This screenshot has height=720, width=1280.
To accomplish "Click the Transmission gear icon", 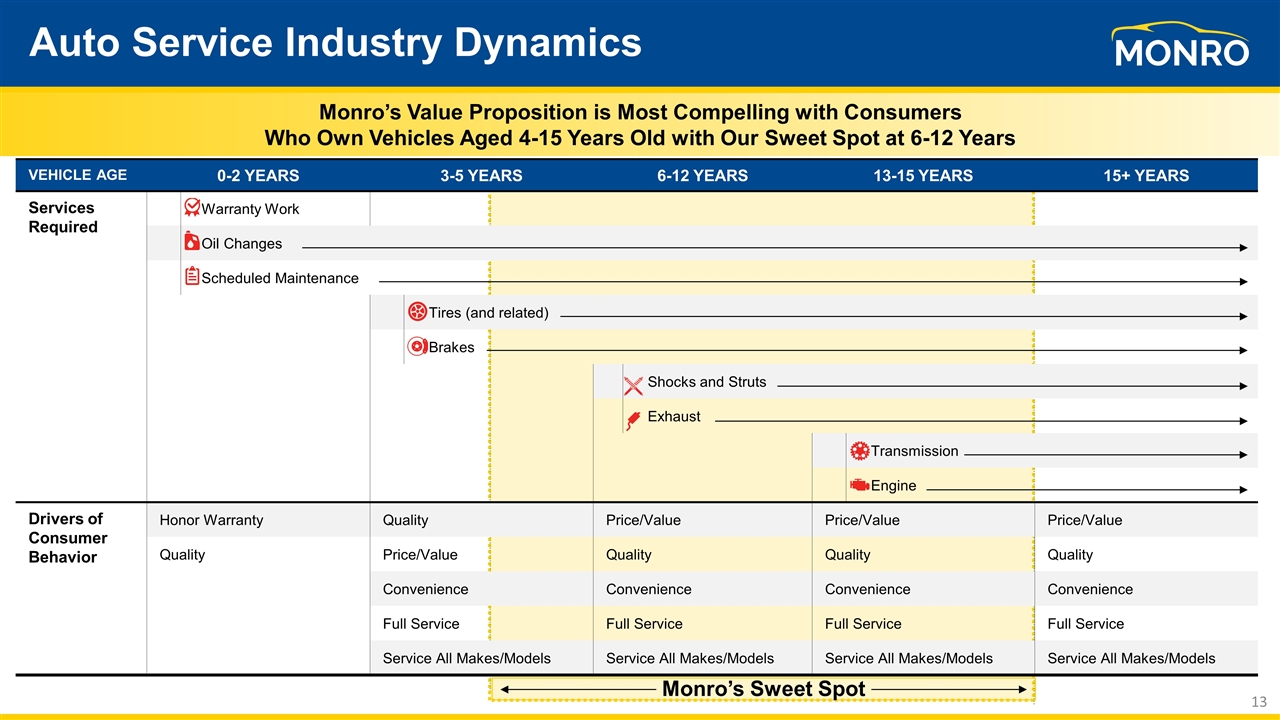I will 859,451.
